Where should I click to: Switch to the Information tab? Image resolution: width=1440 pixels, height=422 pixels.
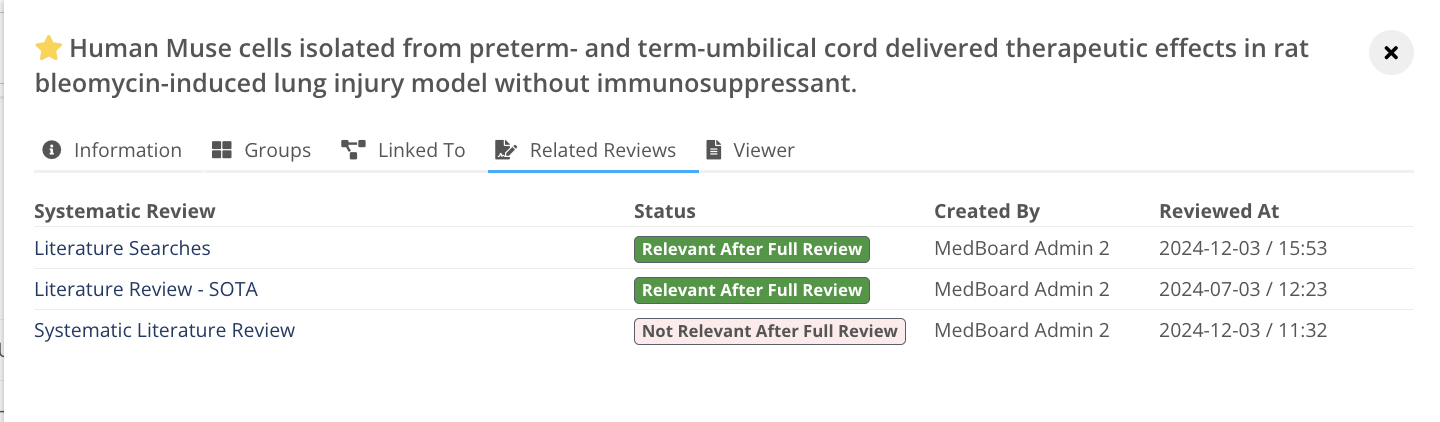coord(127,150)
